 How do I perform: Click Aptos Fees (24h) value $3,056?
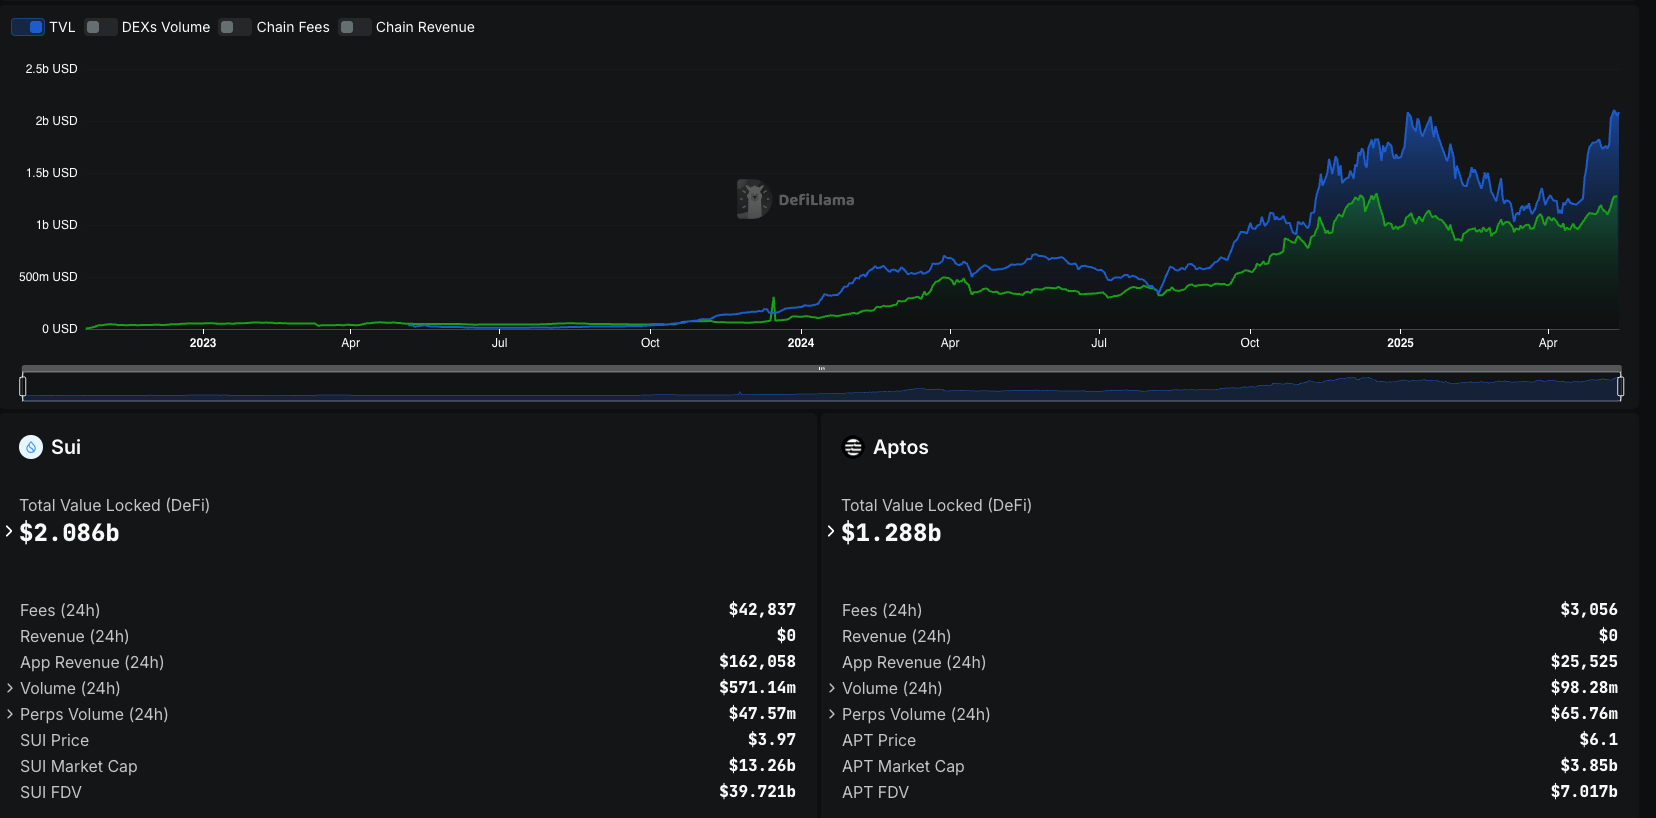click(x=1589, y=610)
